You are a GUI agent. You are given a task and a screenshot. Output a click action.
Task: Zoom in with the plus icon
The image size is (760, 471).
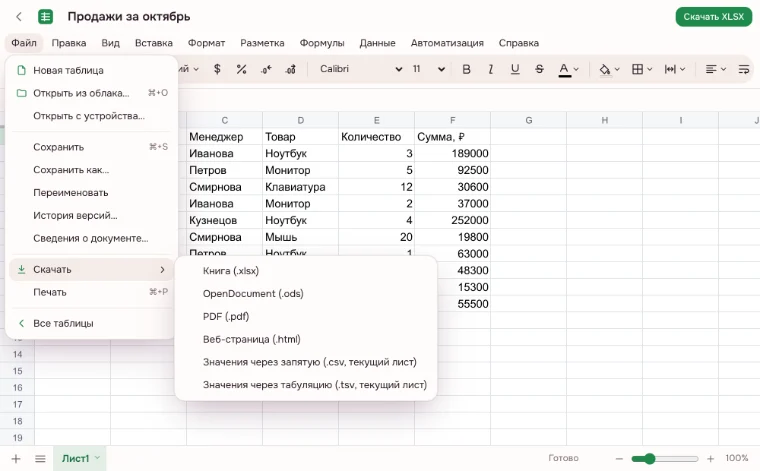click(x=711, y=458)
